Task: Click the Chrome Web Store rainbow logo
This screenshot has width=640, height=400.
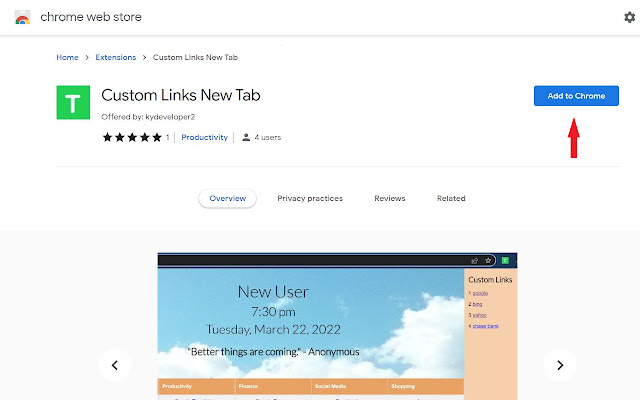Action: (x=22, y=17)
